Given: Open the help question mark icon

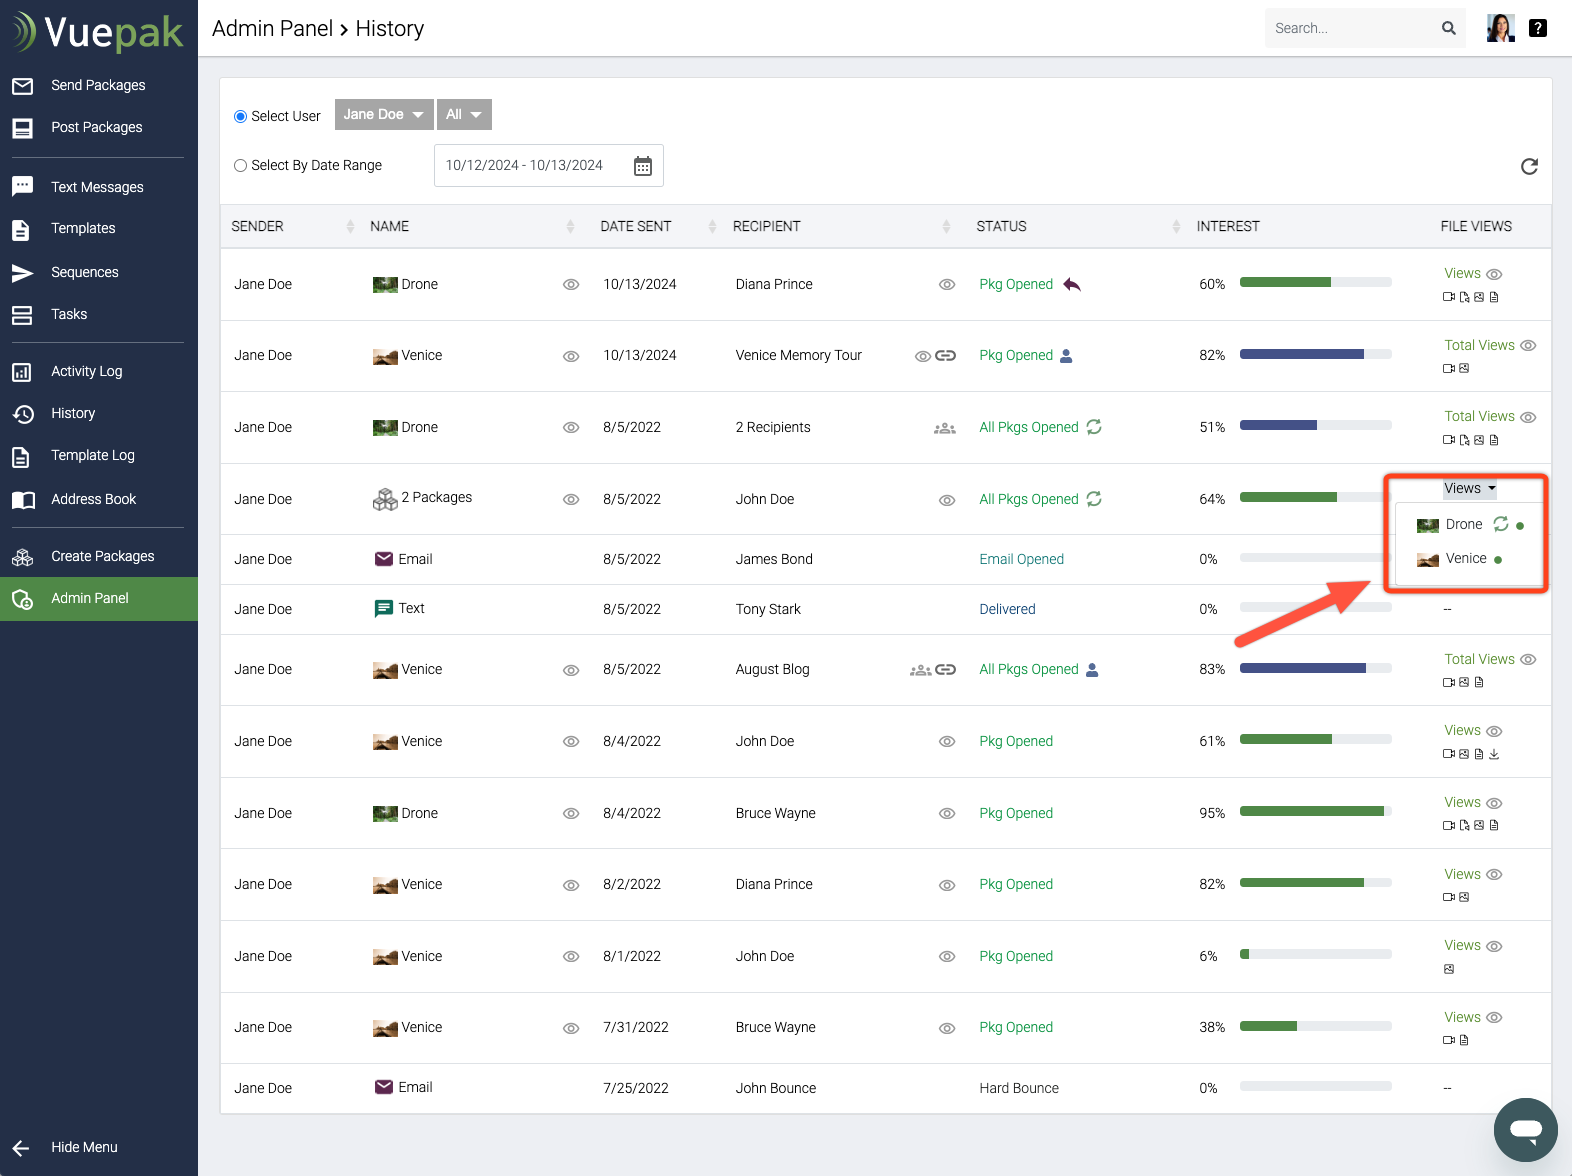Looking at the screenshot, I should 1538,28.
